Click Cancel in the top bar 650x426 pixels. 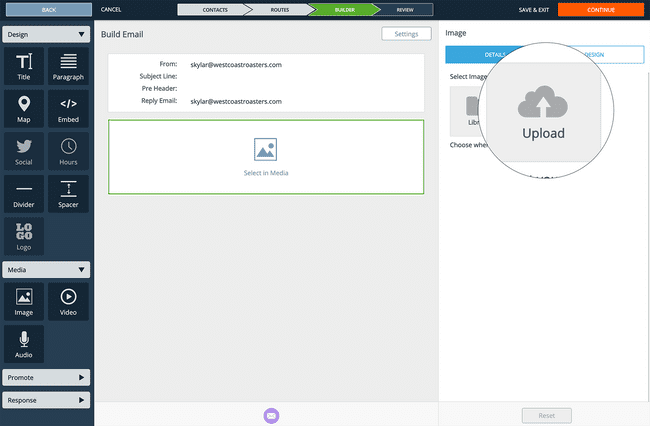[x=111, y=10]
